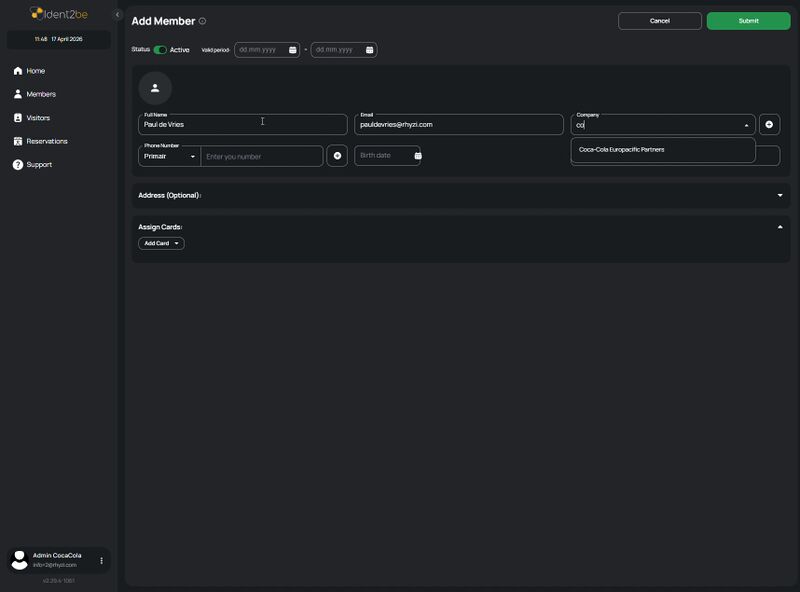Screen dimensions: 800x592
Task: Click the Email input field
Action: click(459, 125)
